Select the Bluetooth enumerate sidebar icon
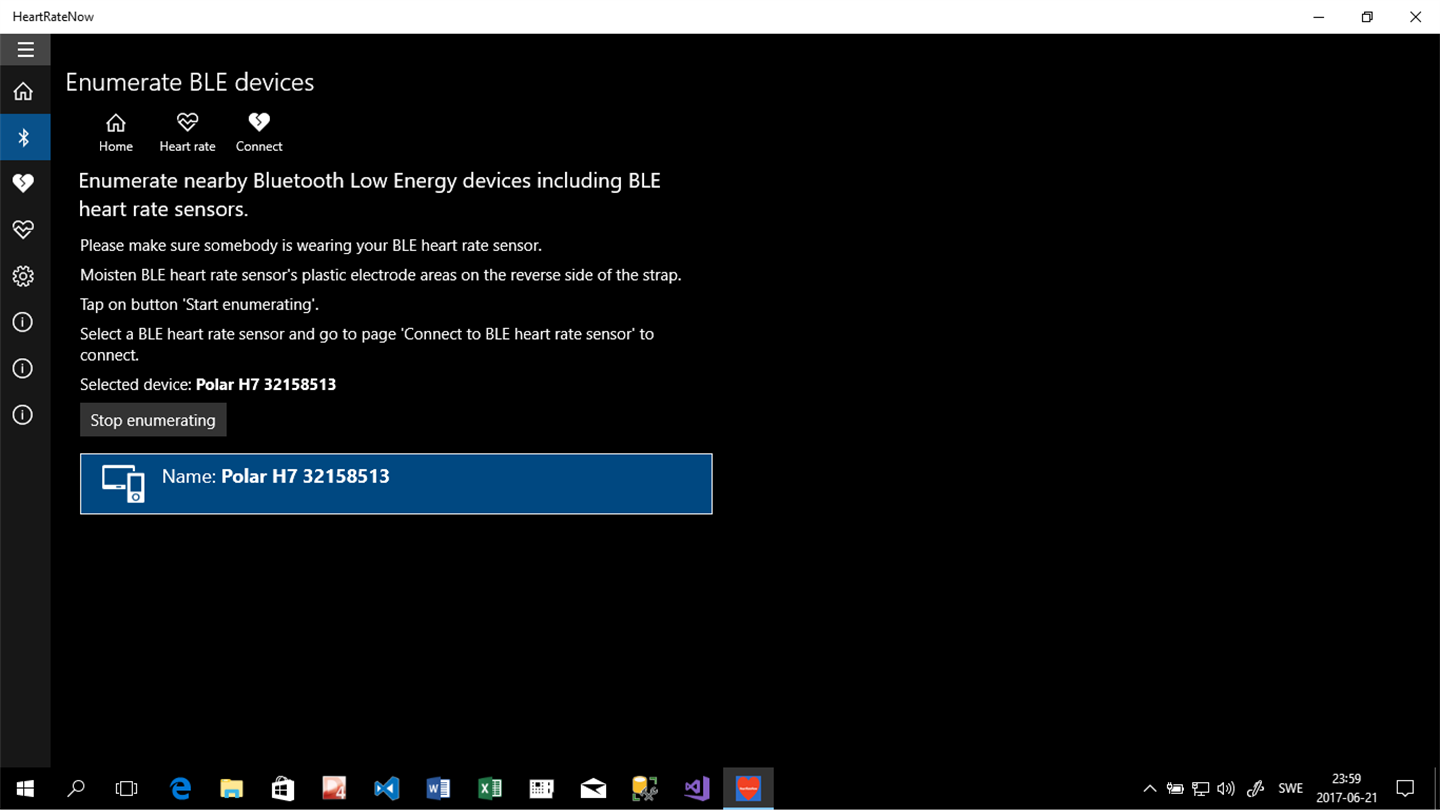The height and width of the screenshot is (810, 1440). click(25, 138)
